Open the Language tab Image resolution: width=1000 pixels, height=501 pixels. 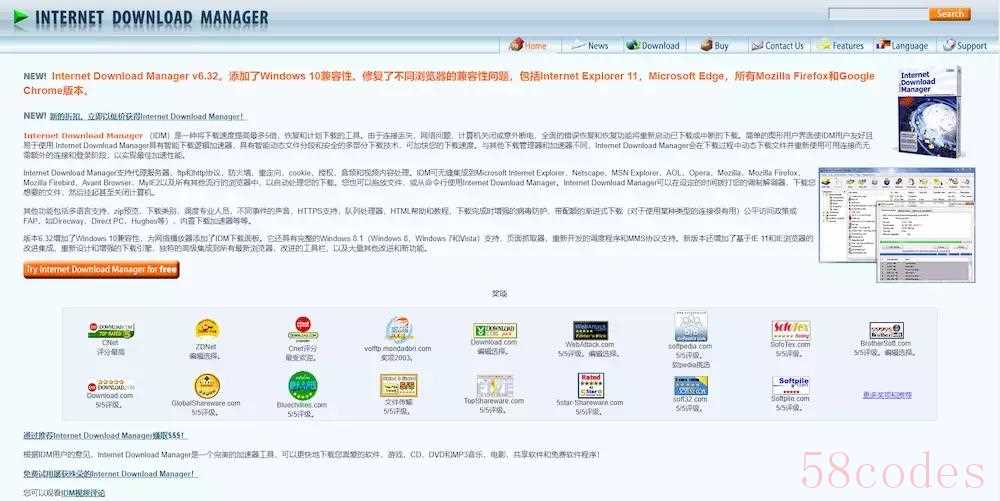coord(902,45)
